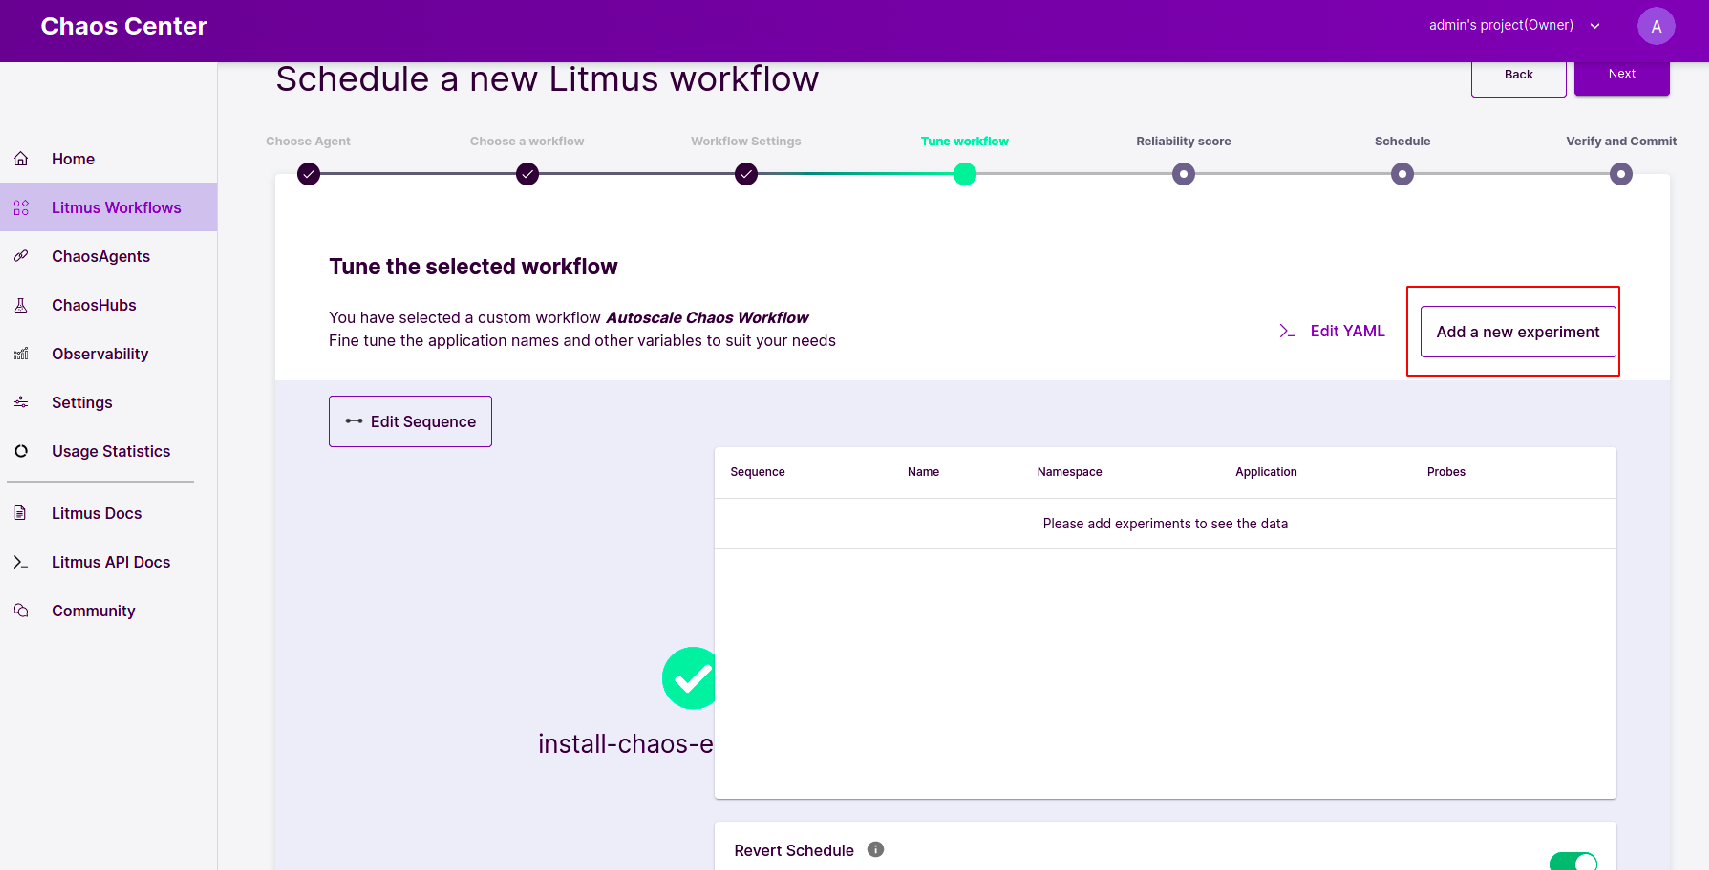Click the Schedule step marker
Viewport: 1709px width, 870px height.
(1402, 174)
